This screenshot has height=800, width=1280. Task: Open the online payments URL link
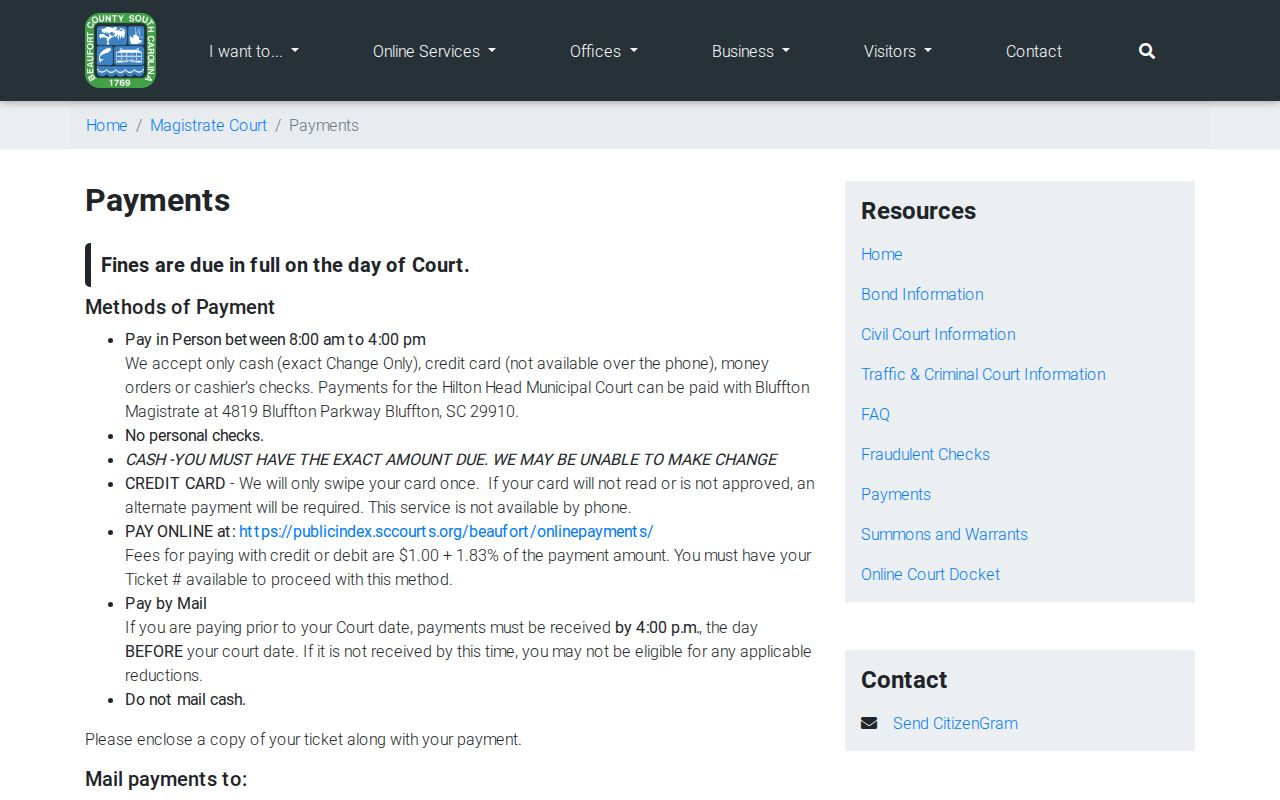pyautogui.click(x=446, y=531)
